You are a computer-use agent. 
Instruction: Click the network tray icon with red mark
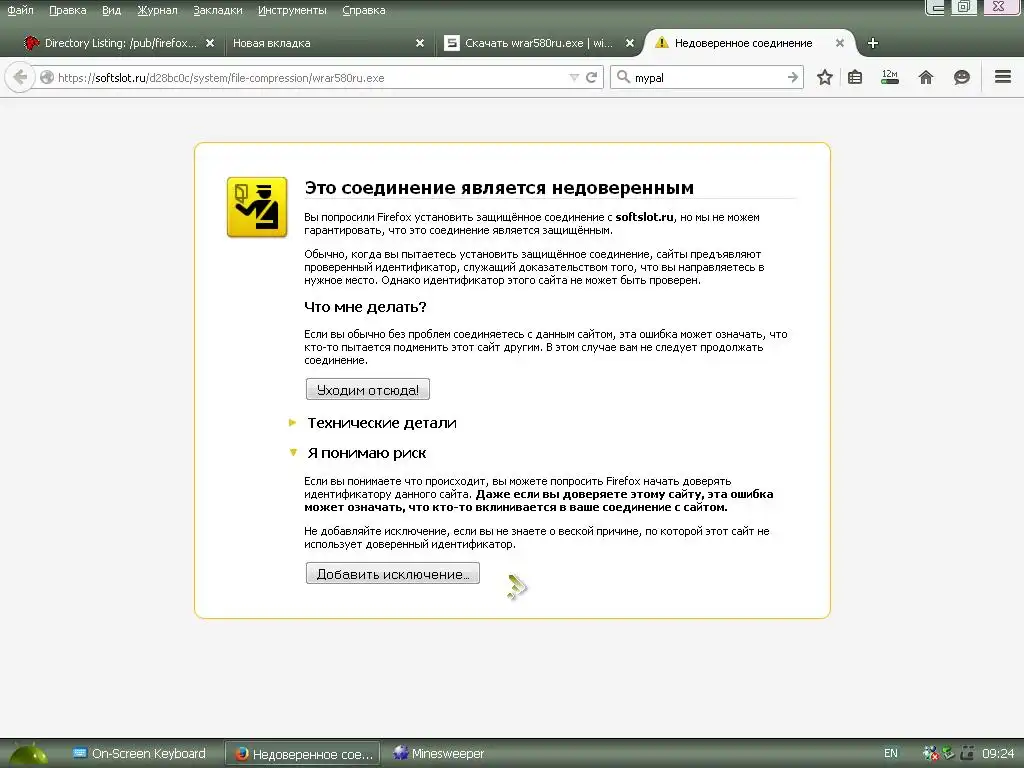point(930,754)
